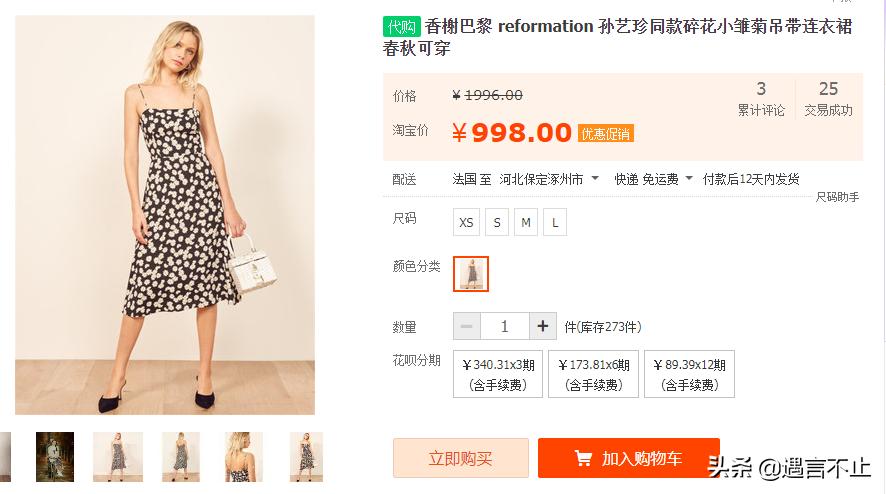The image size is (886, 494).
Task: Open the 尺码助手 size assistant link
Action: pos(837,197)
